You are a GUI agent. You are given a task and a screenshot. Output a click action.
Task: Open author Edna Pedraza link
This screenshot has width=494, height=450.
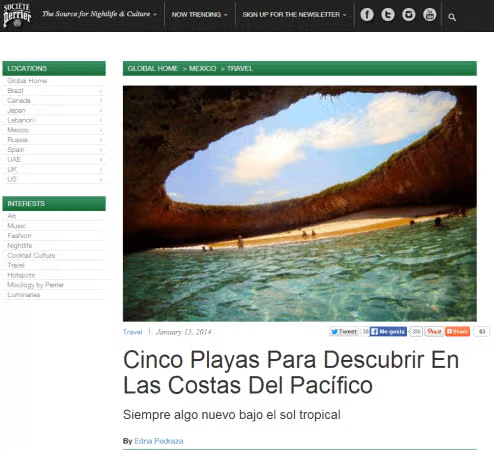pos(159,441)
